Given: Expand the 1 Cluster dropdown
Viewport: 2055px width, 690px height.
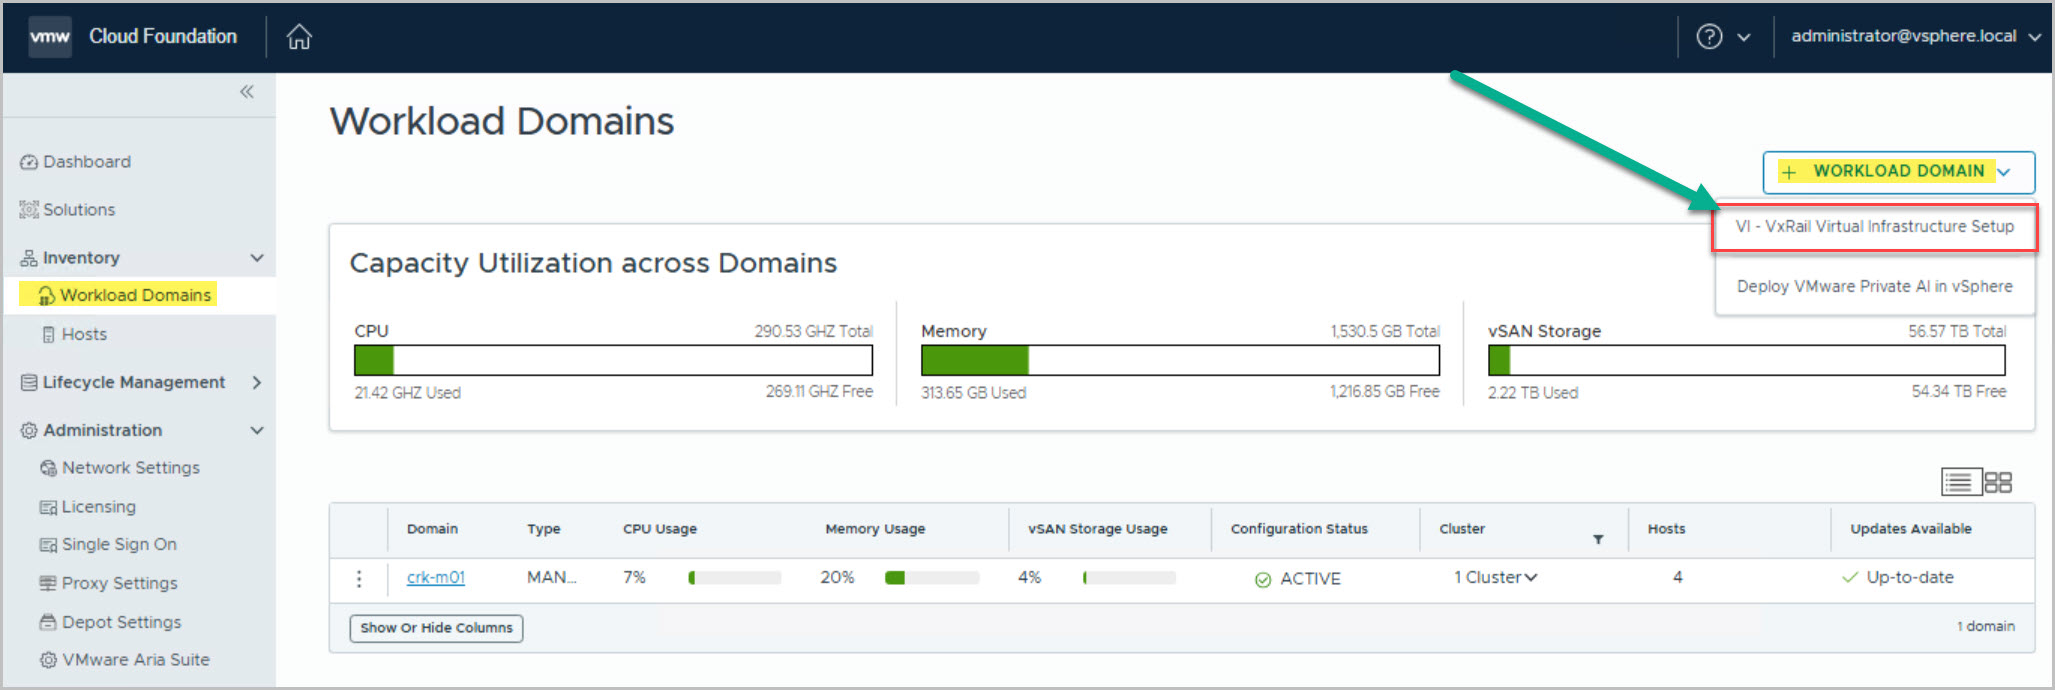Looking at the screenshot, I should (1496, 578).
